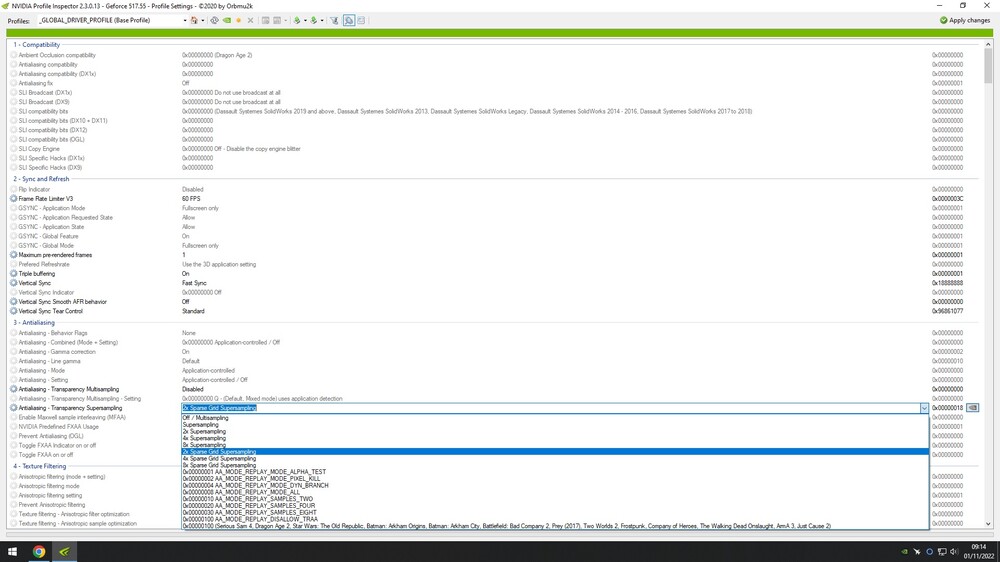
Task: Collapse the '4 - Texture Filtering' group
Action: [40, 466]
